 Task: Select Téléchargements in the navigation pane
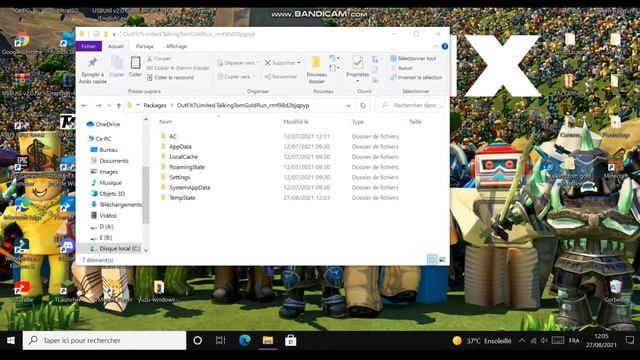(116, 204)
